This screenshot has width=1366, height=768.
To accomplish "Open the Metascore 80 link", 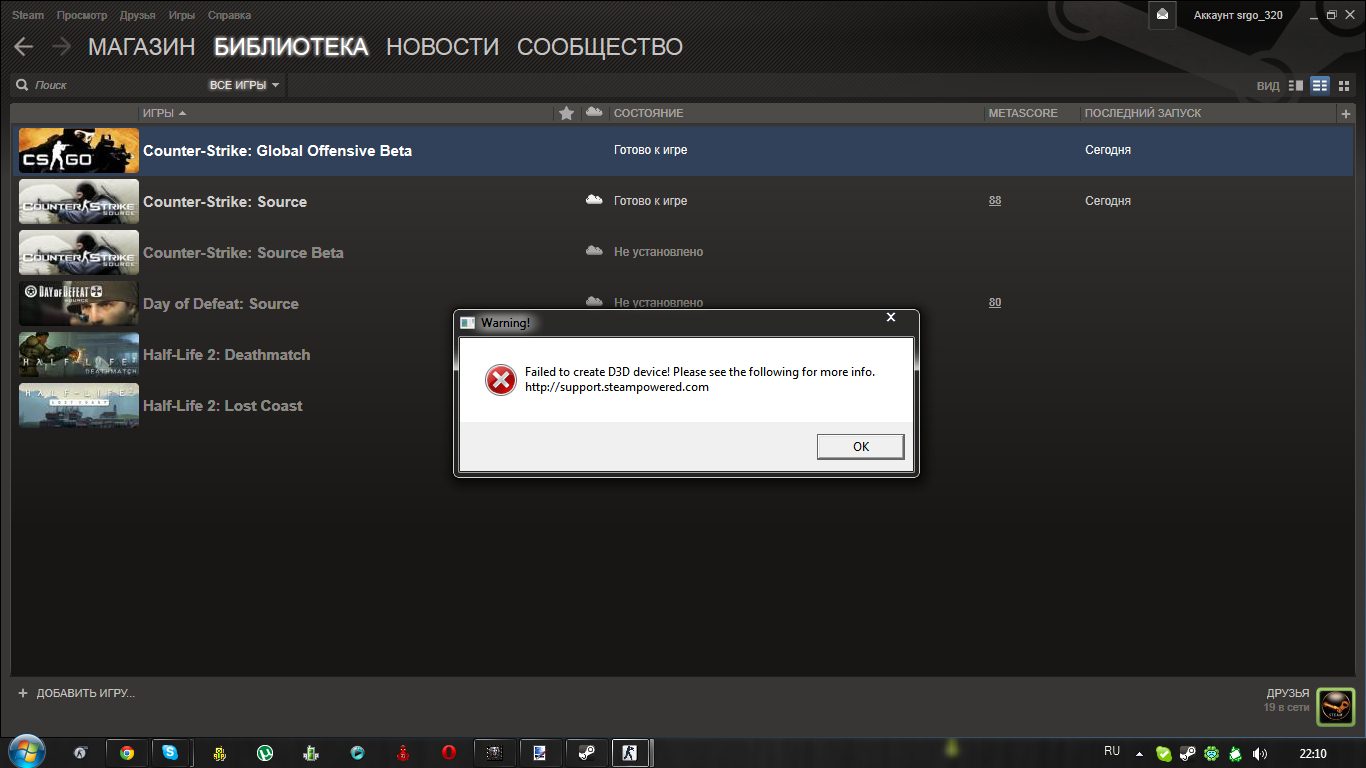I will point(995,302).
